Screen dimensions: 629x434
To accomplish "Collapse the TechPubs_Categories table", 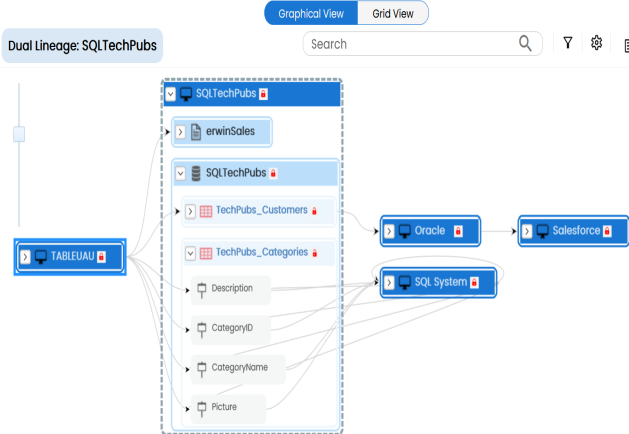I will [x=190, y=253].
